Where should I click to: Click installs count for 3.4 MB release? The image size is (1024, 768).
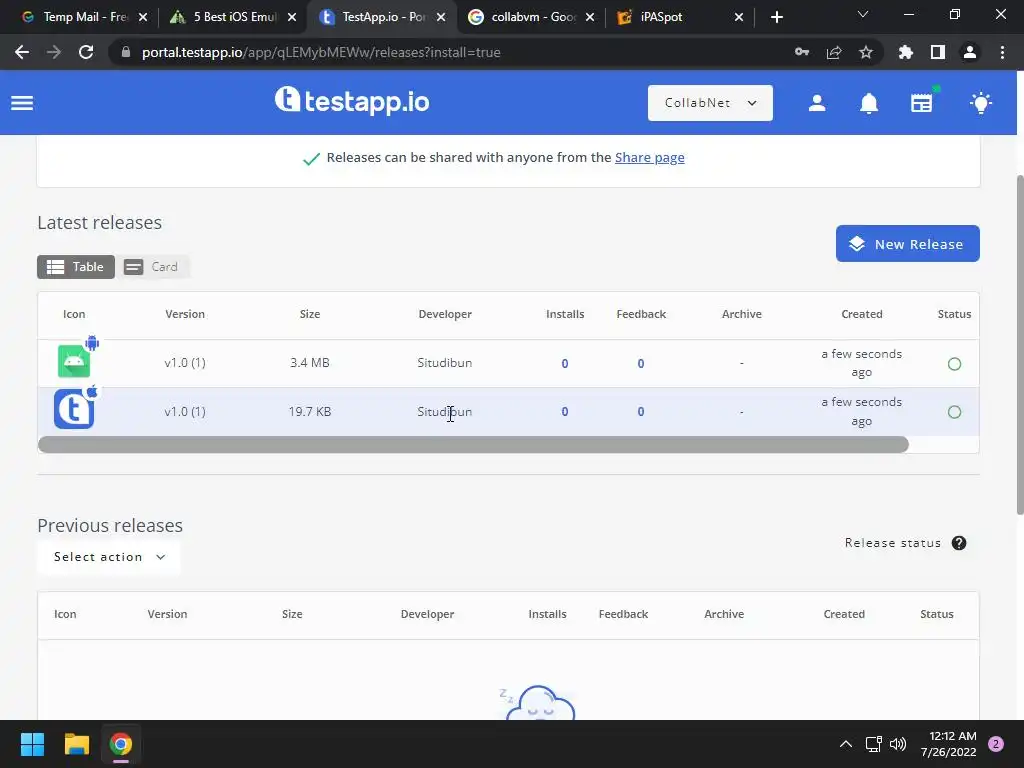coord(565,364)
